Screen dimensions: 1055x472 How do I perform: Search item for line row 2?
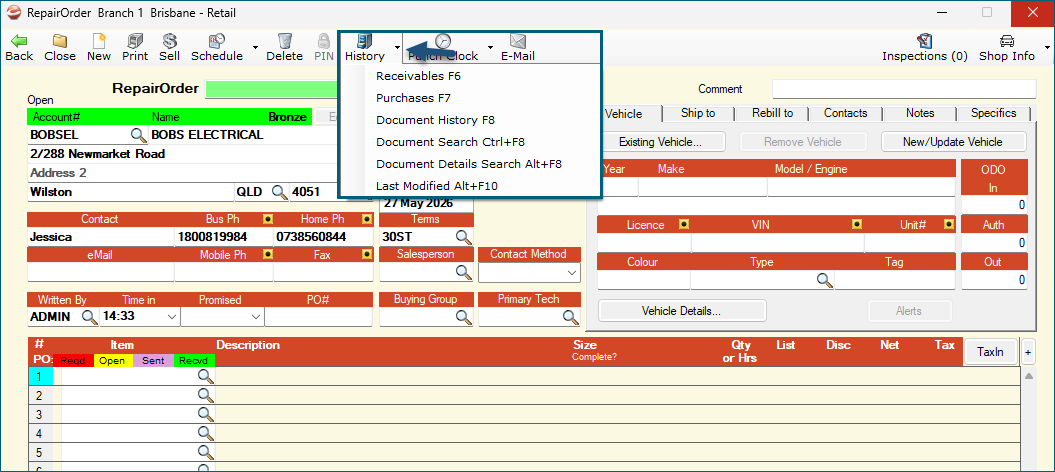pyautogui.click(x=206, y=395)
